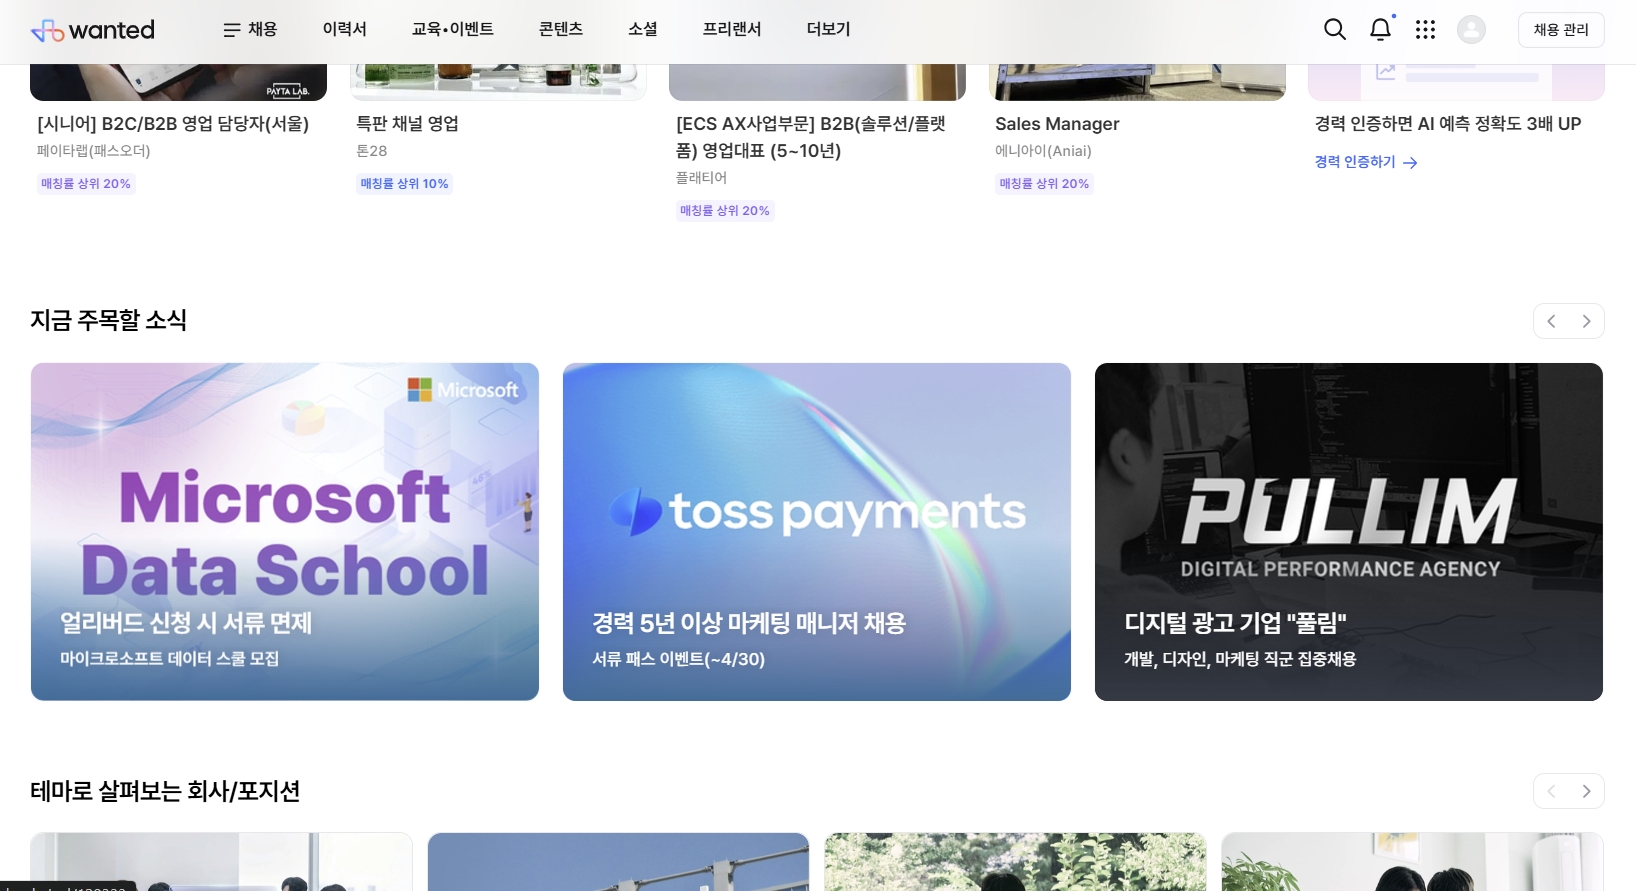Click the 매칭률 상위 20% badge under 플래티어
This screenshot has width=1636, height=891.
click(x=725, y=211)
